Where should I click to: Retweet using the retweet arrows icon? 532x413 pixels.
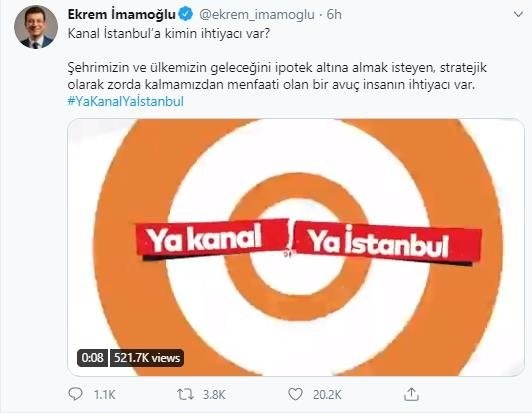(x=185, y=394)
